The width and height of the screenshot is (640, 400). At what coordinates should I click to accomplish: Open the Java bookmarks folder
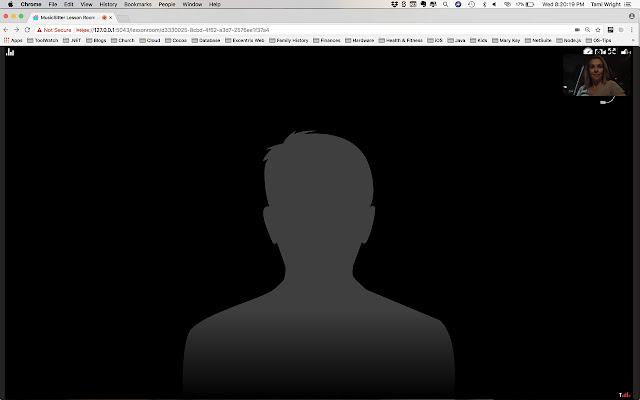pos(456,40)
